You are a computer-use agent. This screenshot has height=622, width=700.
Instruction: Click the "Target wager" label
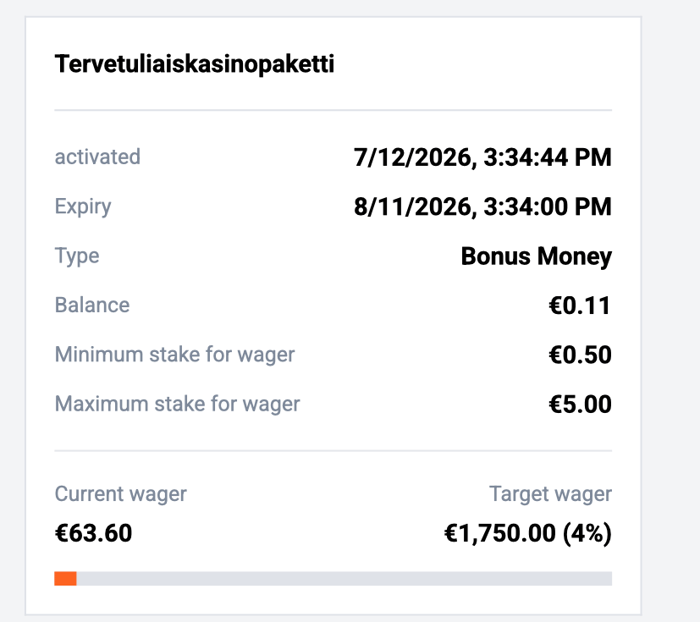point(550,494)
